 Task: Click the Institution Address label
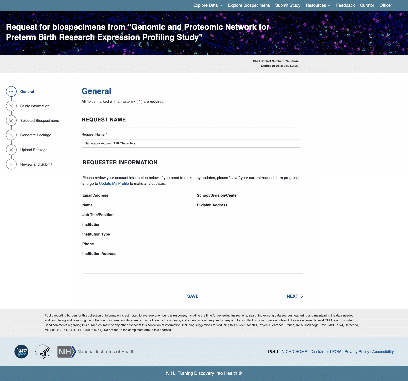click(x=99, y=254)
